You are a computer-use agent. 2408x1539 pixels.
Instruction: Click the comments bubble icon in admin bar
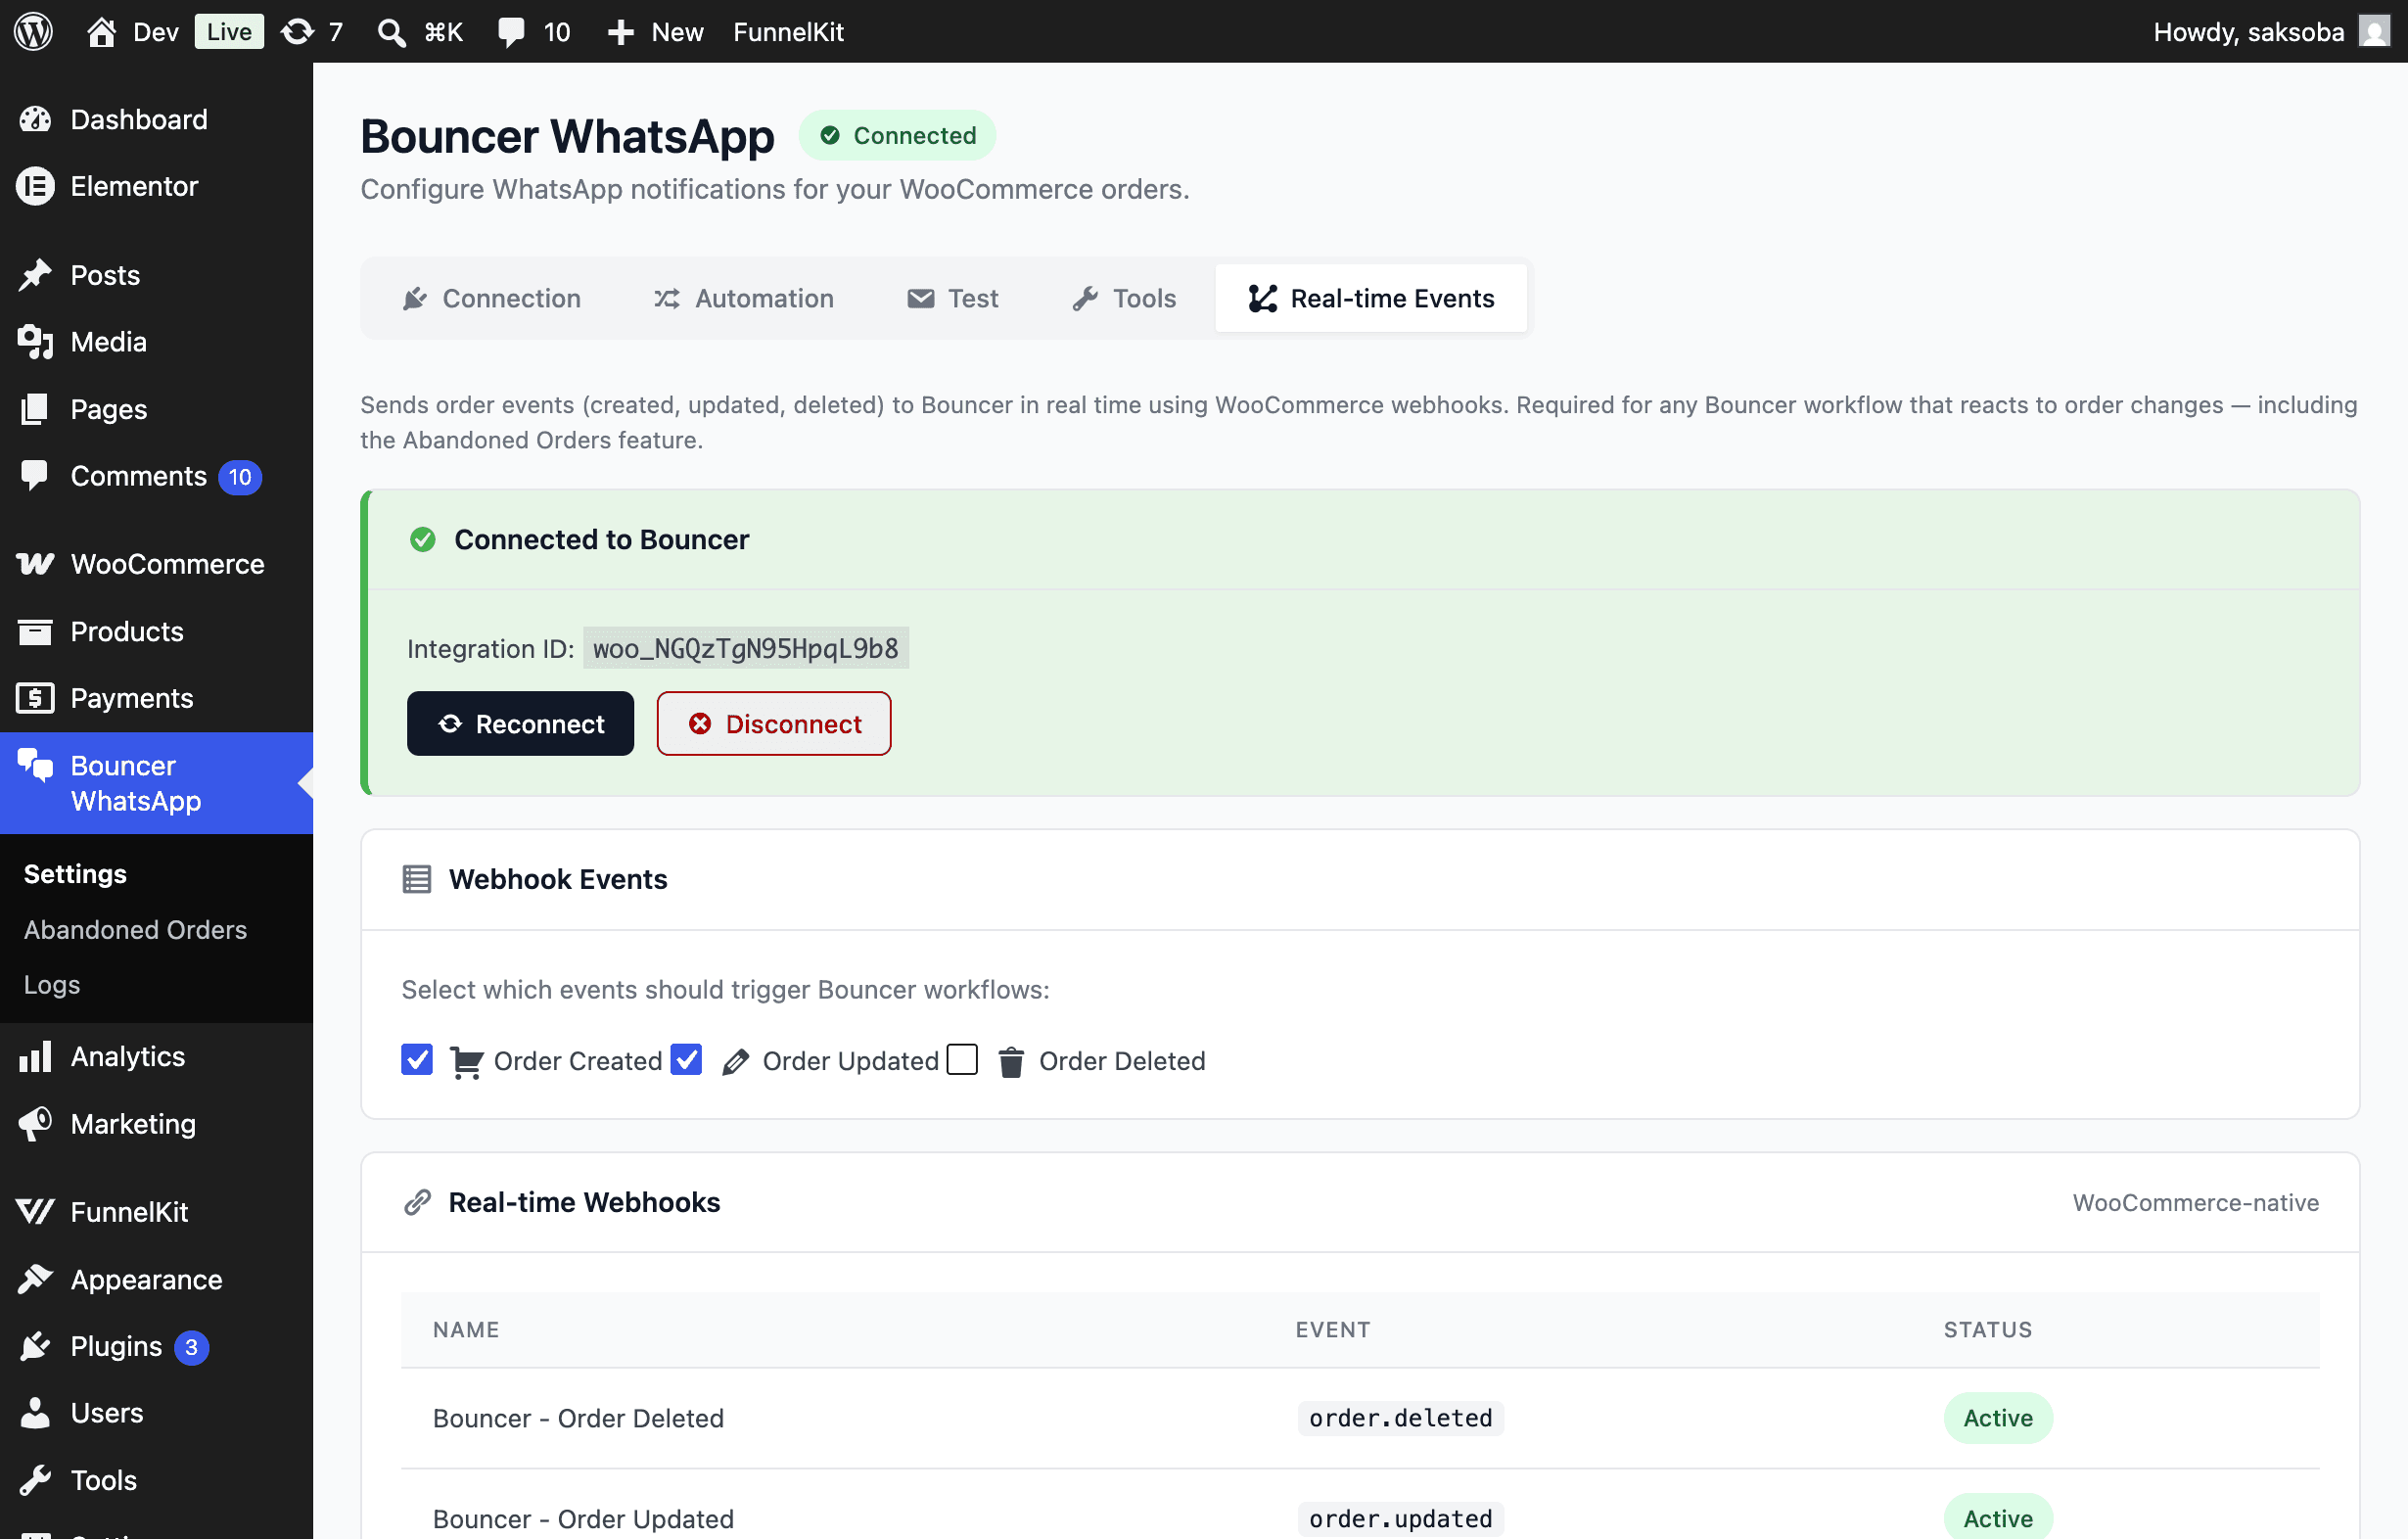(x=511, y=32)
